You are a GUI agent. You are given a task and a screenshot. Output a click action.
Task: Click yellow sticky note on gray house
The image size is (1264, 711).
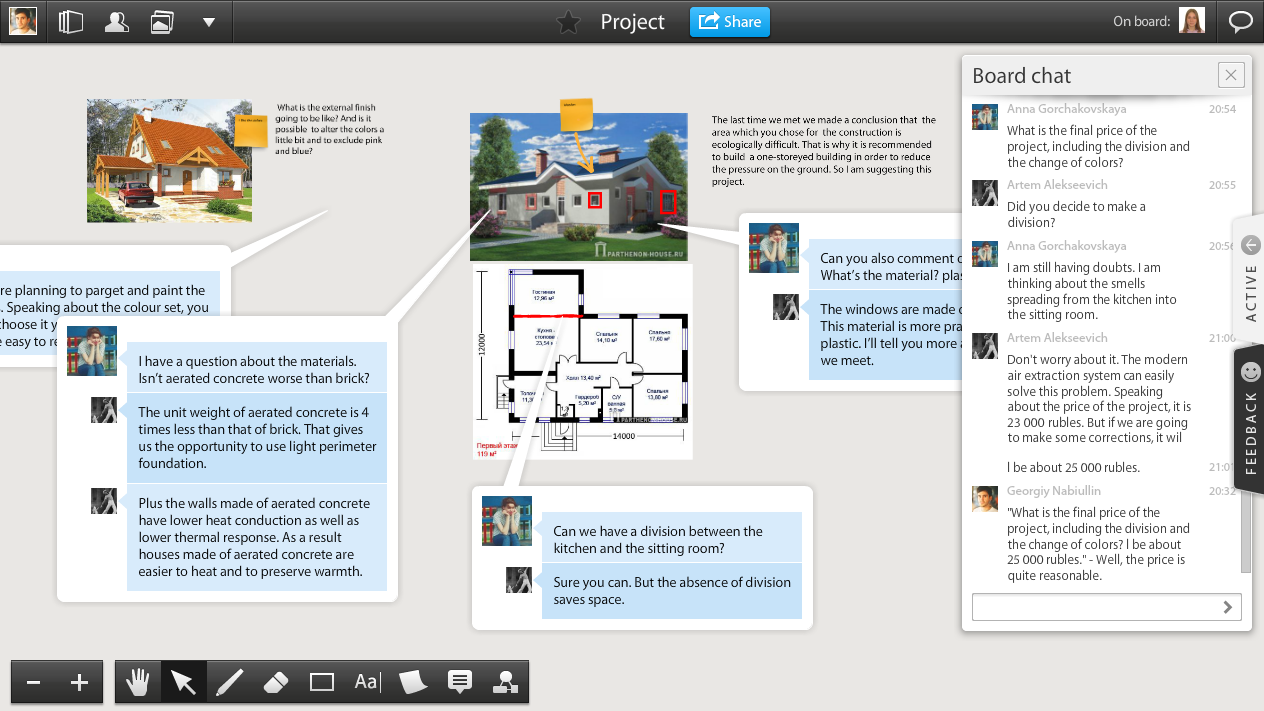tap(576, 115)
